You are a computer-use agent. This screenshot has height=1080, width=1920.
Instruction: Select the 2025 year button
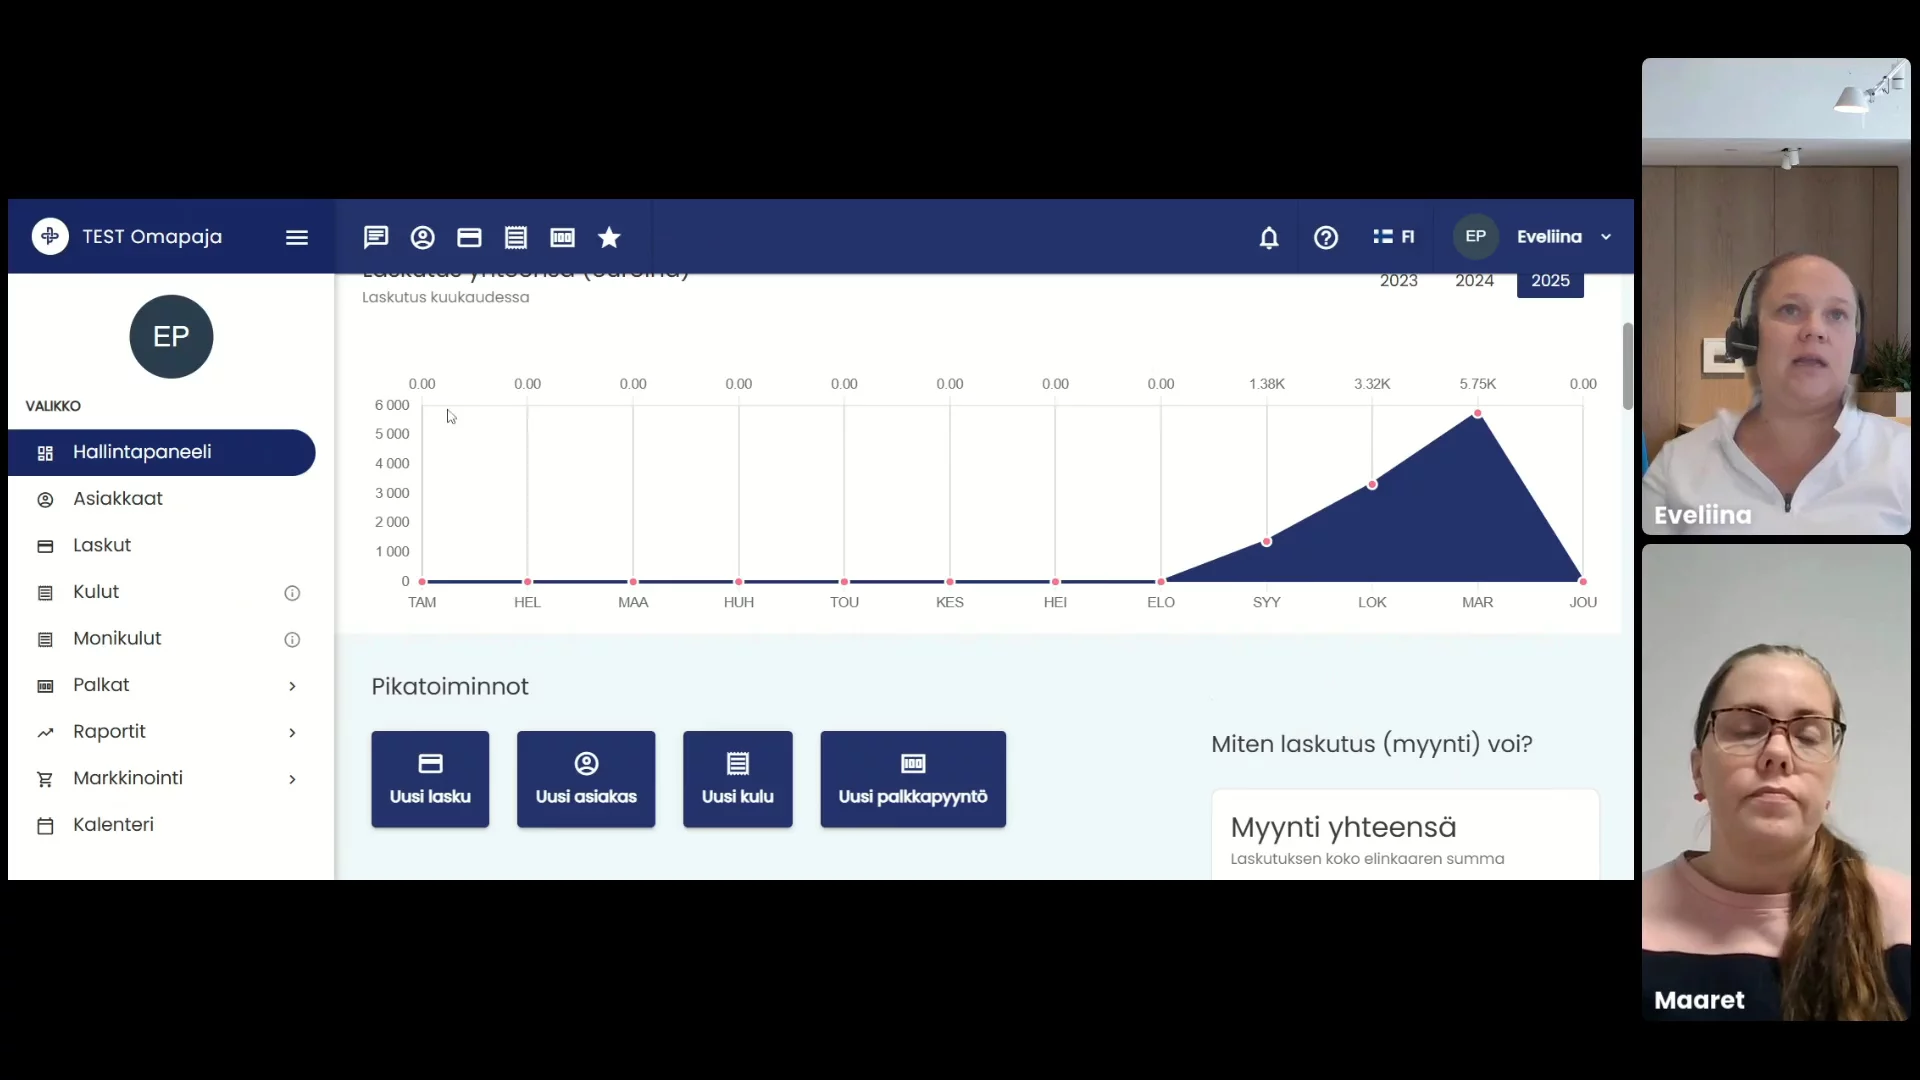[1550, 281]
